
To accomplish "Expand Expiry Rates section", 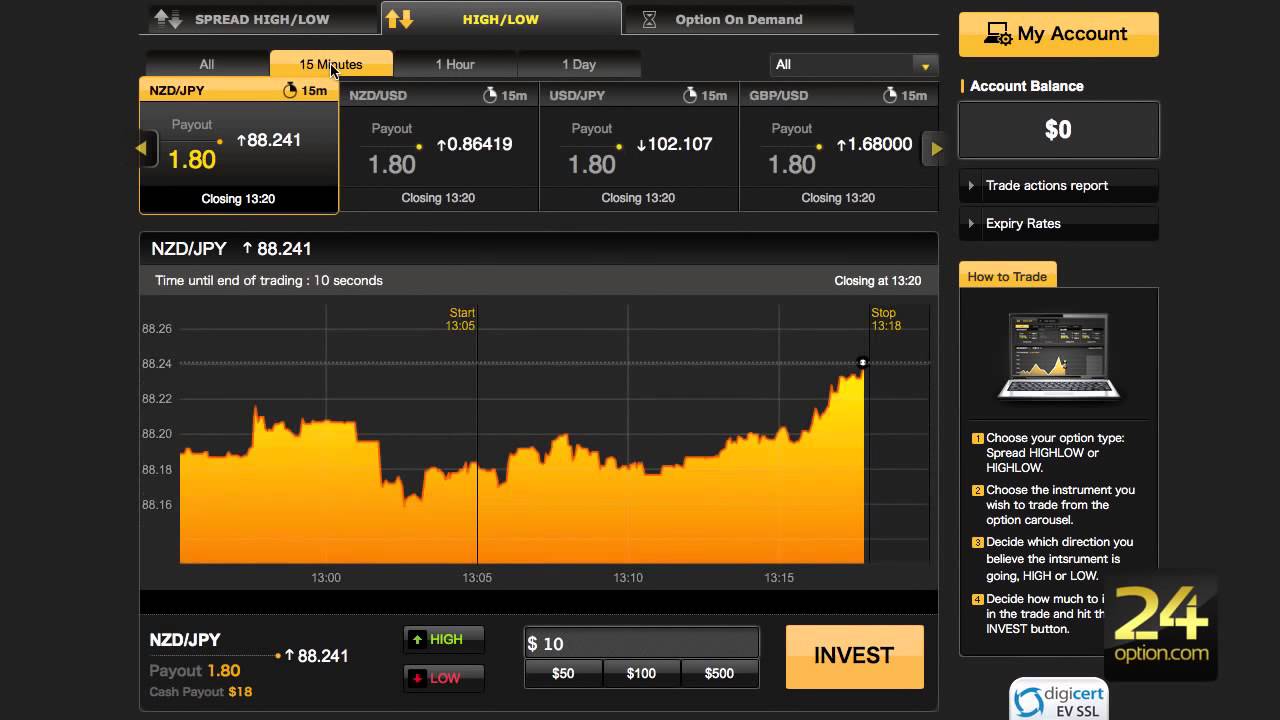I will point(1059,223).
